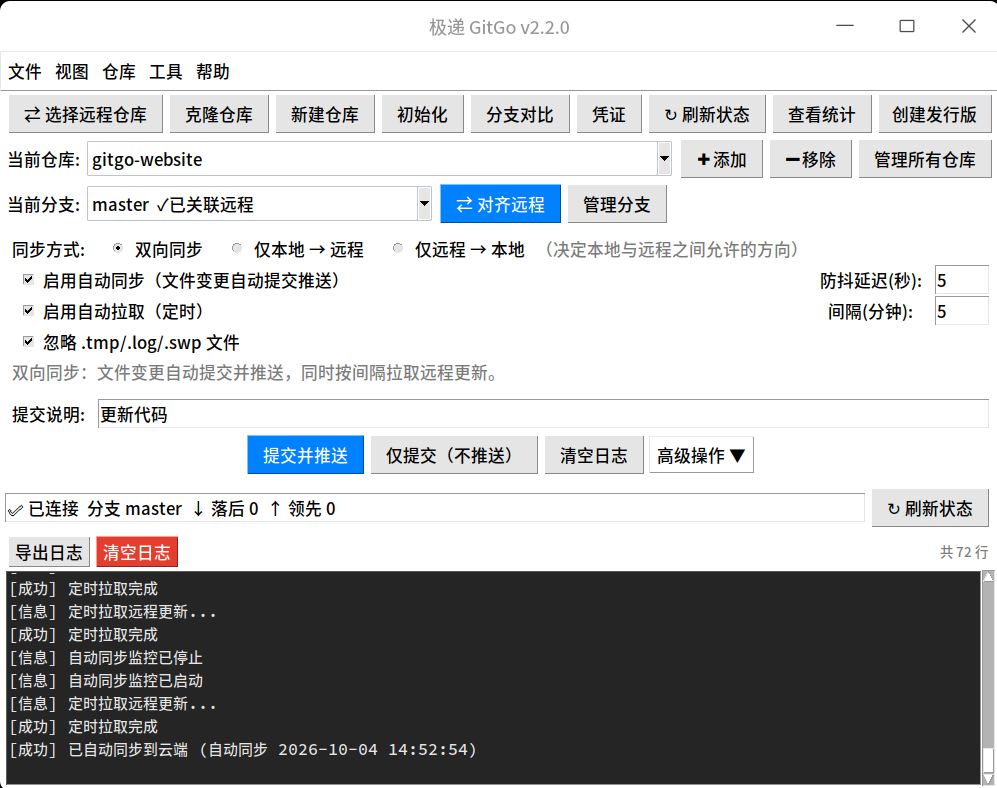Open 分支对比 comparison
This screenshot has height=788, width=997.
click(x=519, y=114)
